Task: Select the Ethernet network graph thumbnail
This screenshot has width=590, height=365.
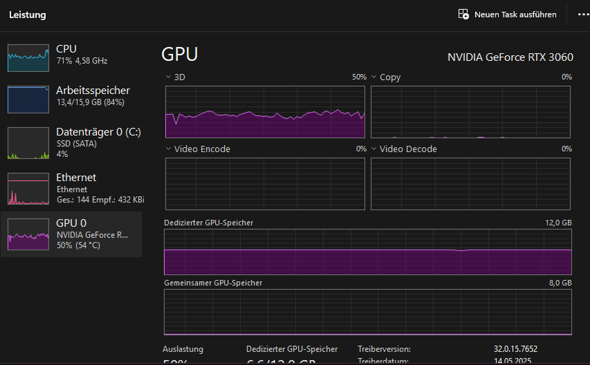Action: tap(28, 189)
